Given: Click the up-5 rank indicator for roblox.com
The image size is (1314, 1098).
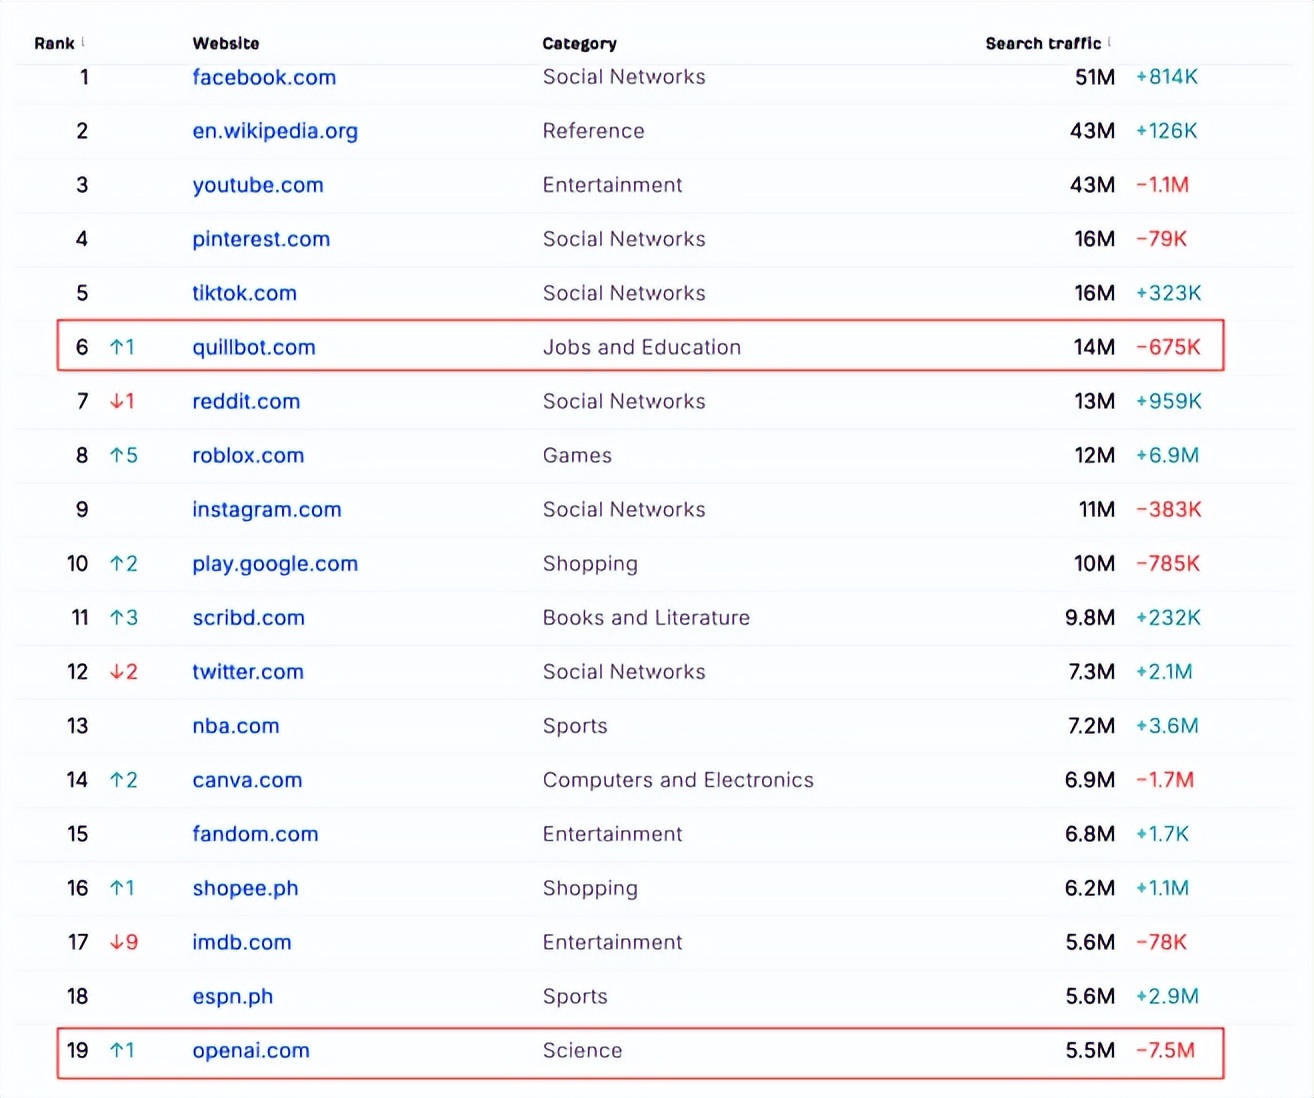Looking at the screenshot, I should pos(124,455).
